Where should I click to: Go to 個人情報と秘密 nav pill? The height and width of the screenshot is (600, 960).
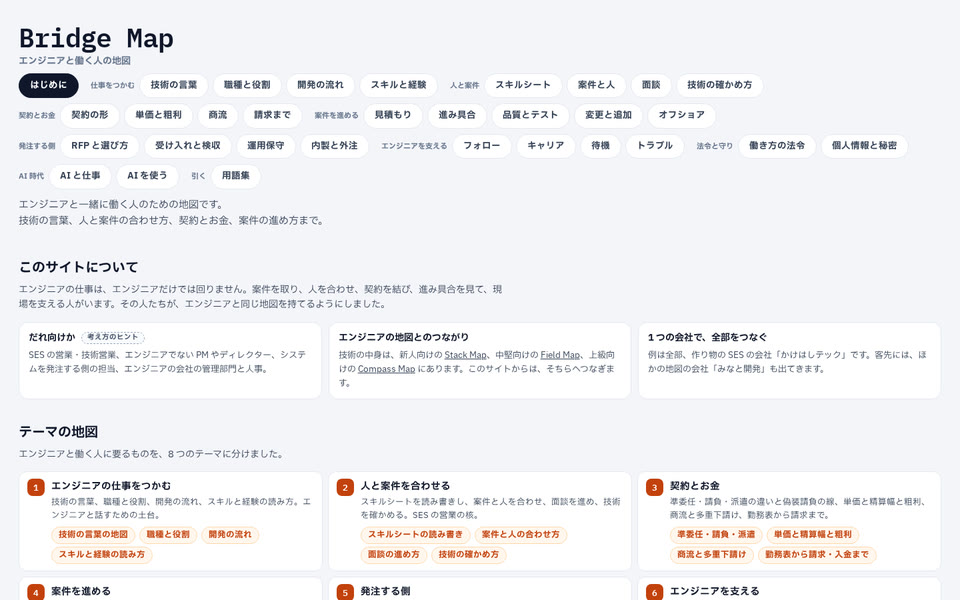click(864, 146)
